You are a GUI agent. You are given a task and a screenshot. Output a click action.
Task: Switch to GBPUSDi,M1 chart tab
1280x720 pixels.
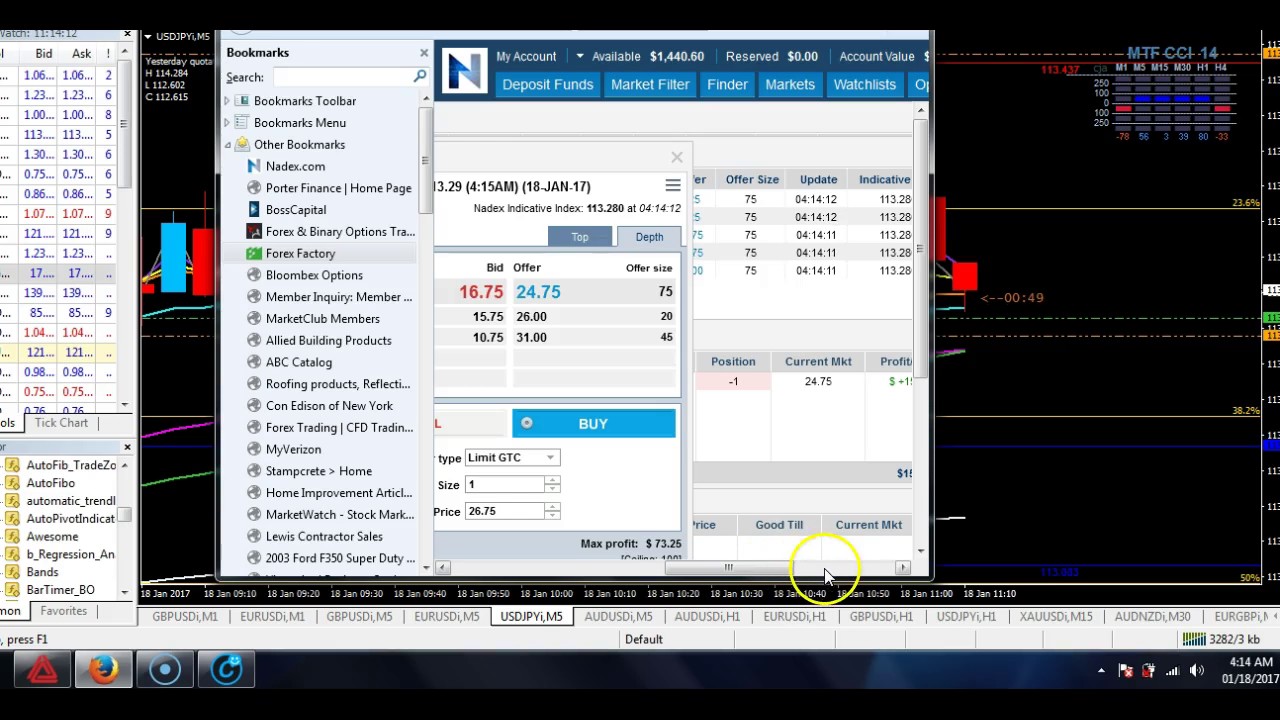pos(185,617)
